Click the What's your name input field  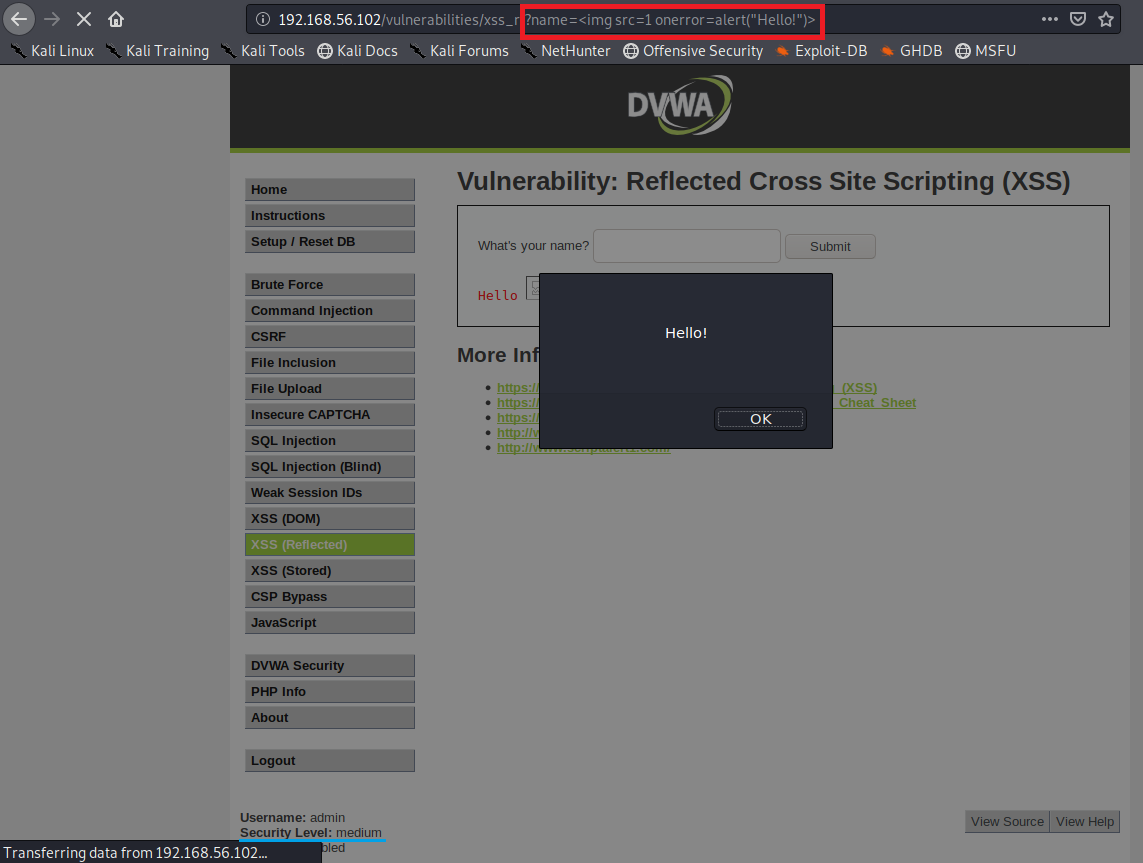point(687,246)
